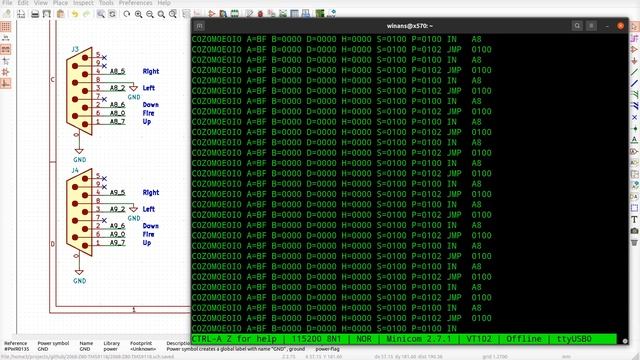Click A9_7 net label
640x360 pixels.
118,243
